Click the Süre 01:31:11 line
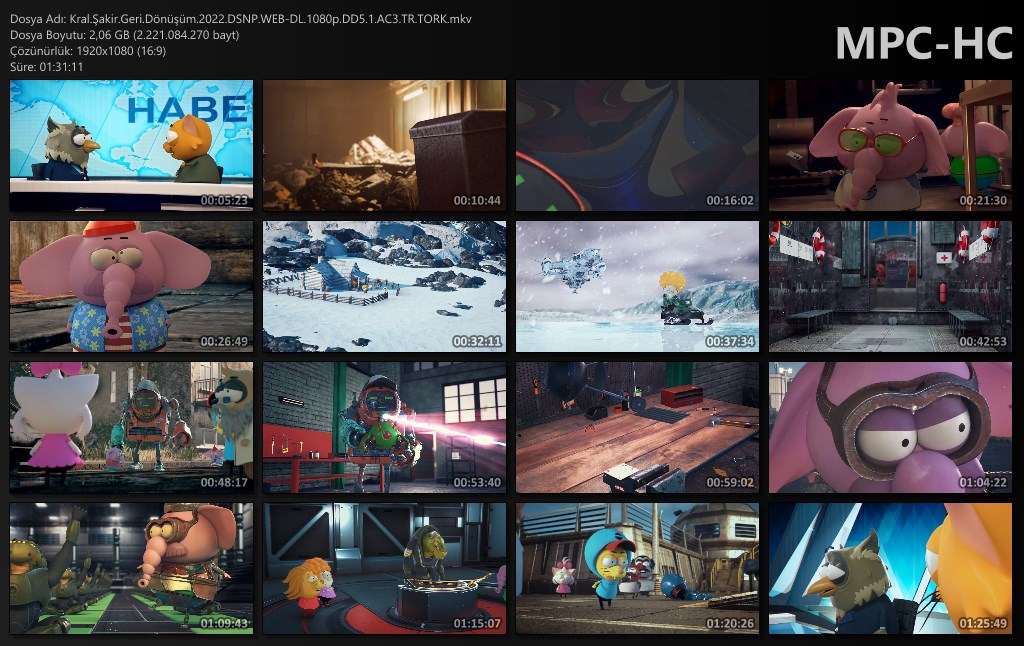This screenshot has width=1024, height=646. [x=46, y=67]
